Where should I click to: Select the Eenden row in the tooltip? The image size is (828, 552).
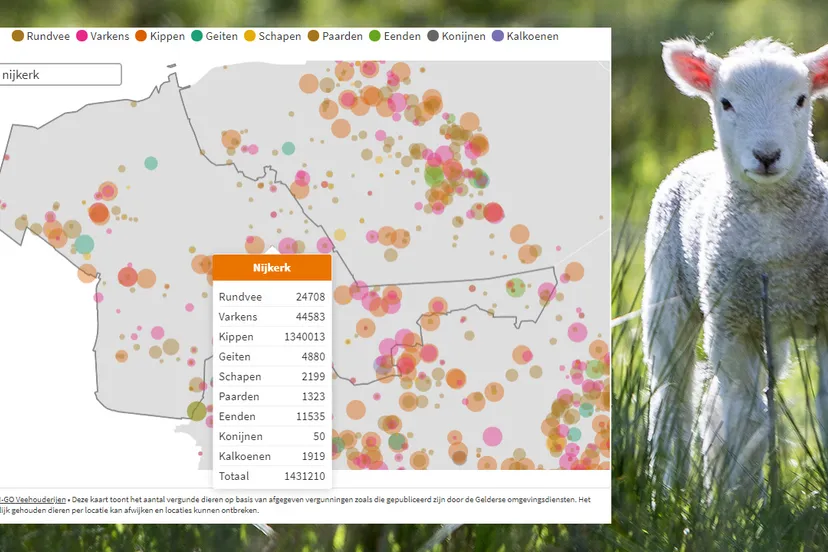(x=272, y=417)
